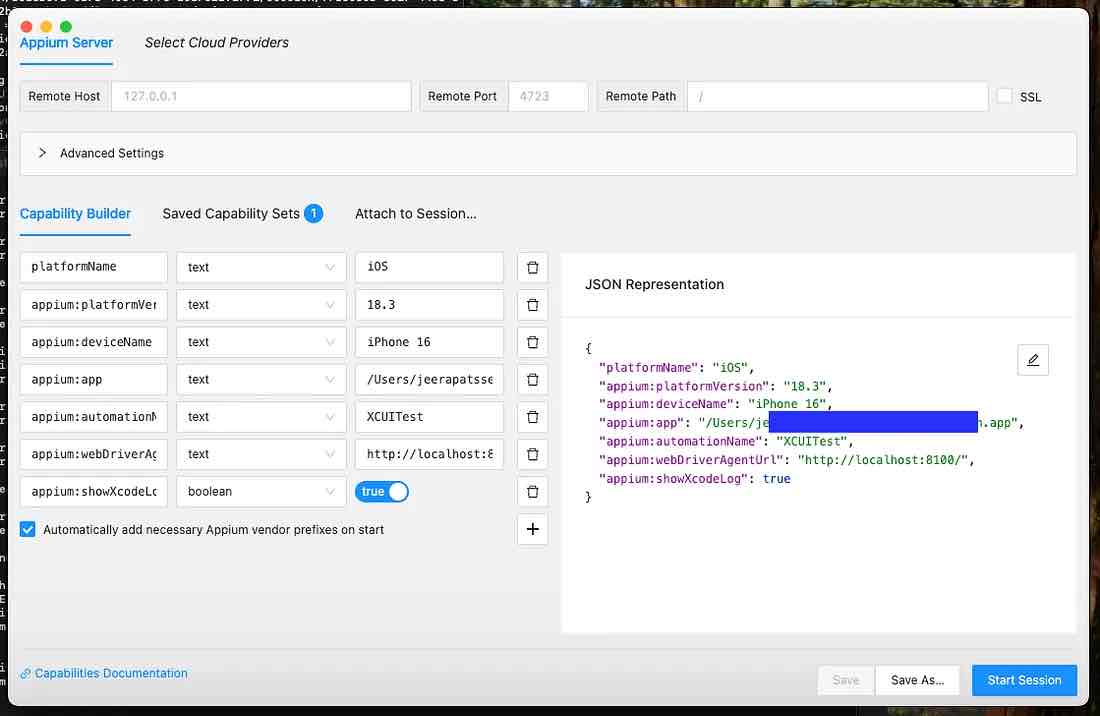1100x716 pixels.
Task: Open type dropdown for appium:automationName row
Action: [x=261, y=417]
